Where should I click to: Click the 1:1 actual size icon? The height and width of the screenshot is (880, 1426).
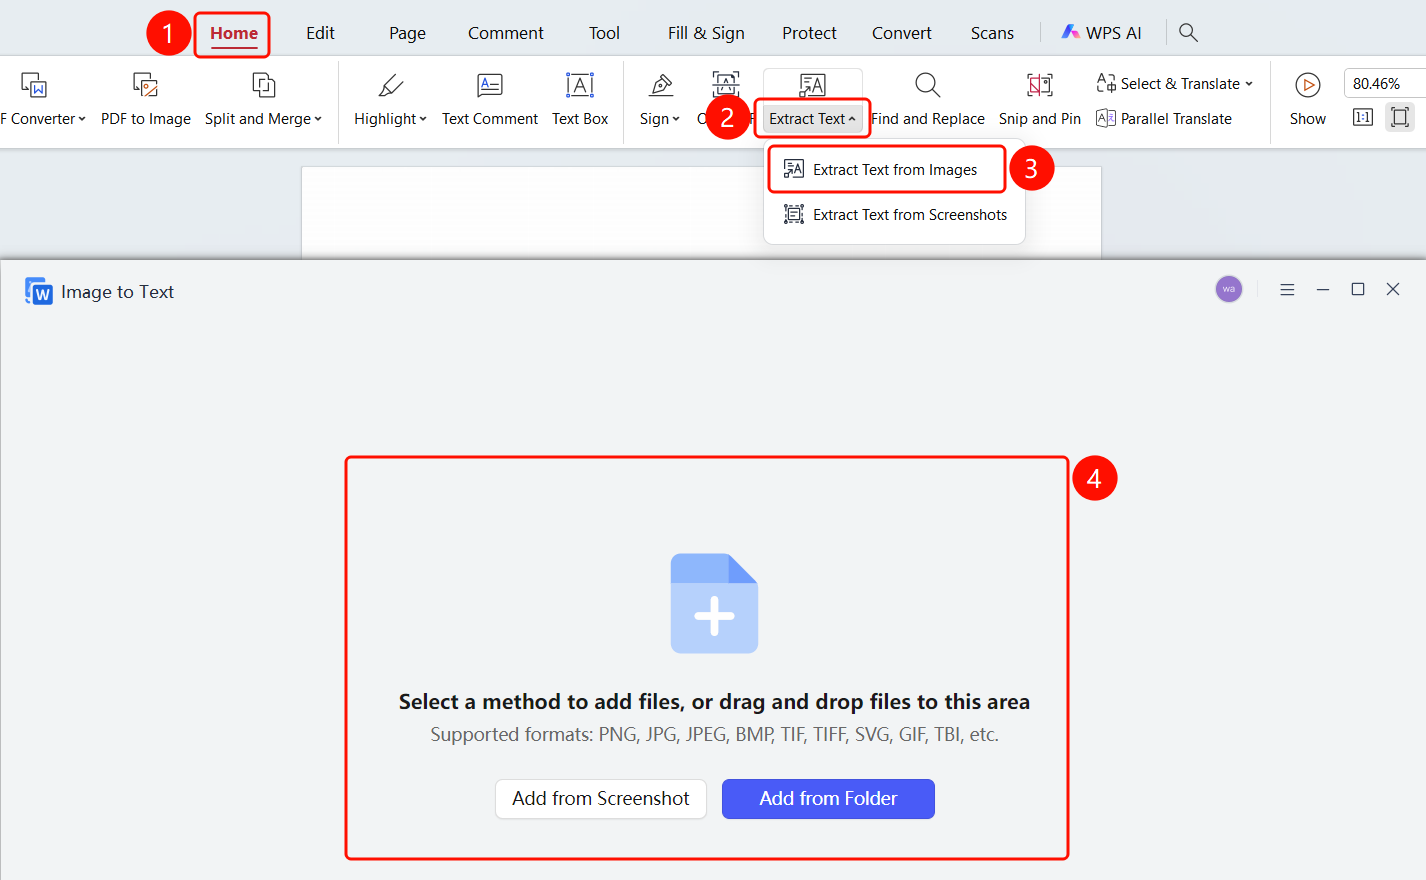click(x=1363, y=117)
